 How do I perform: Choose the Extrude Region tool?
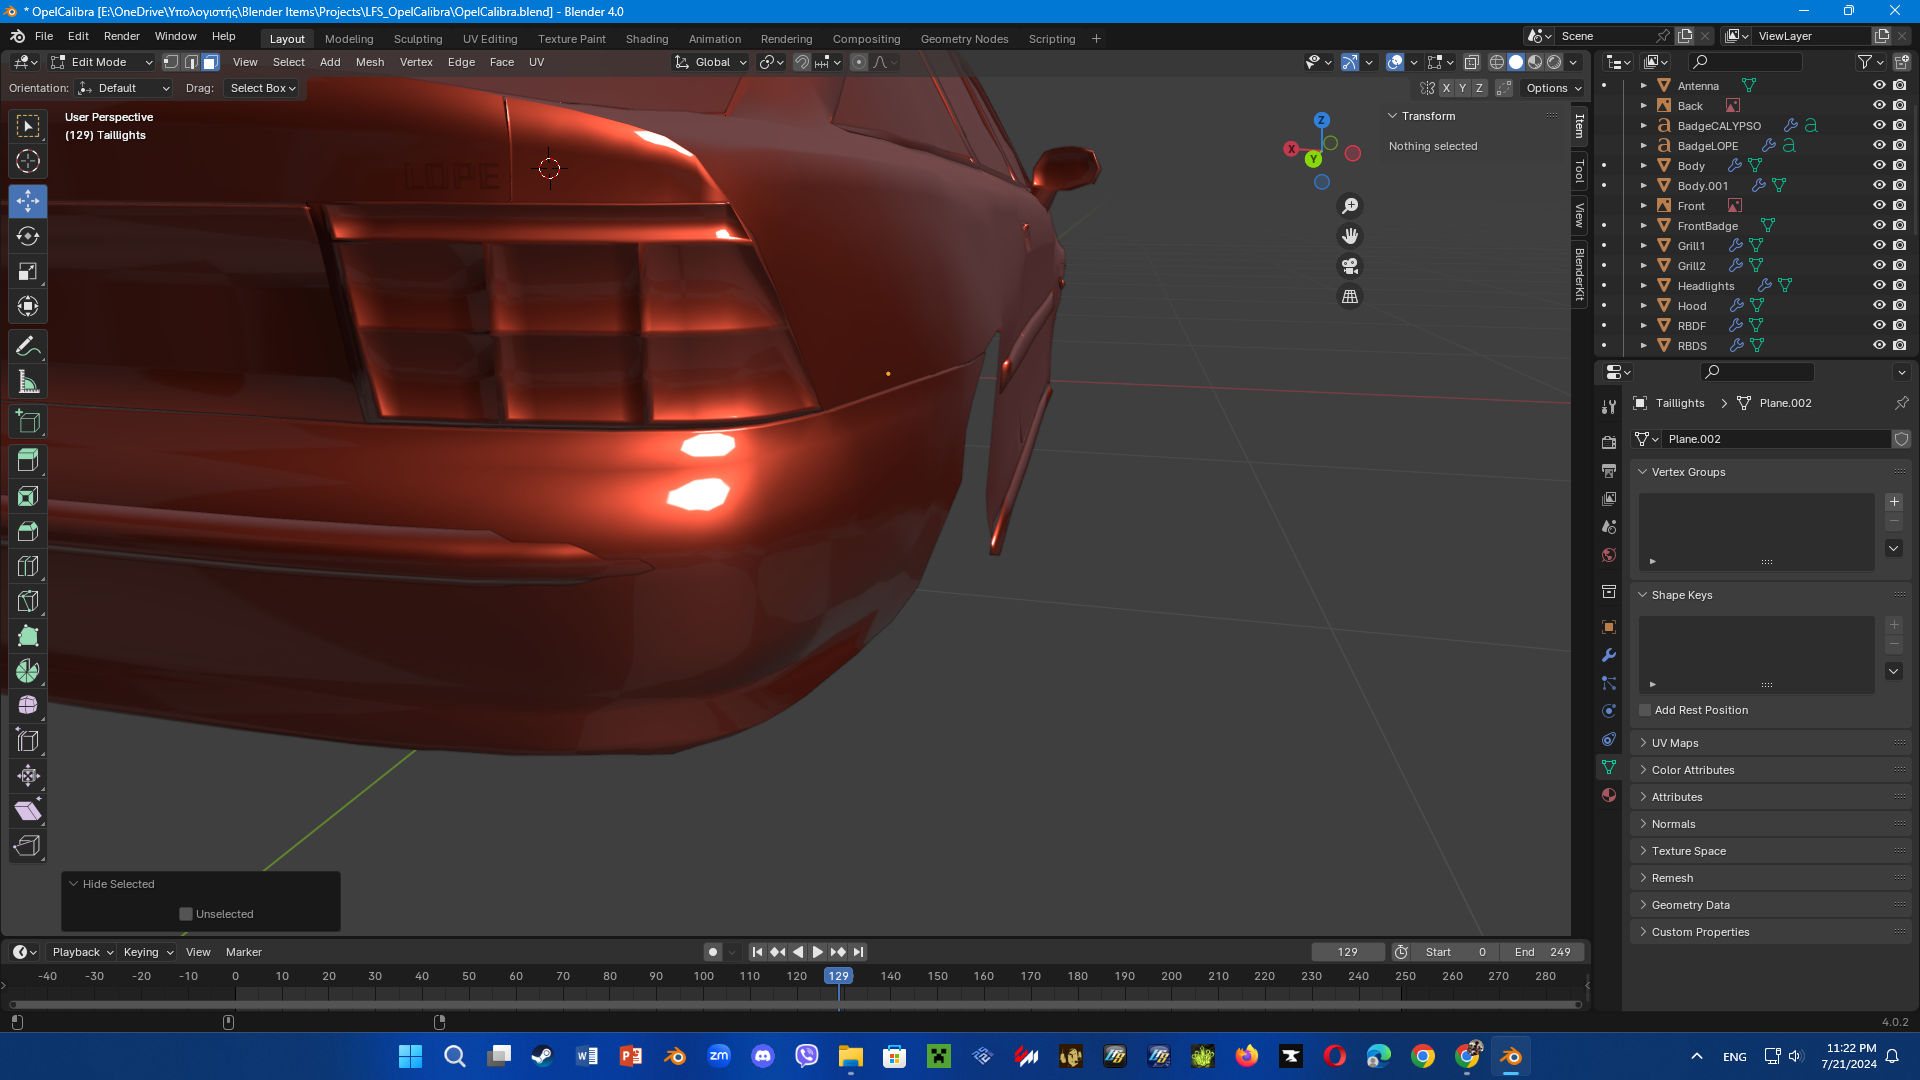28,461
